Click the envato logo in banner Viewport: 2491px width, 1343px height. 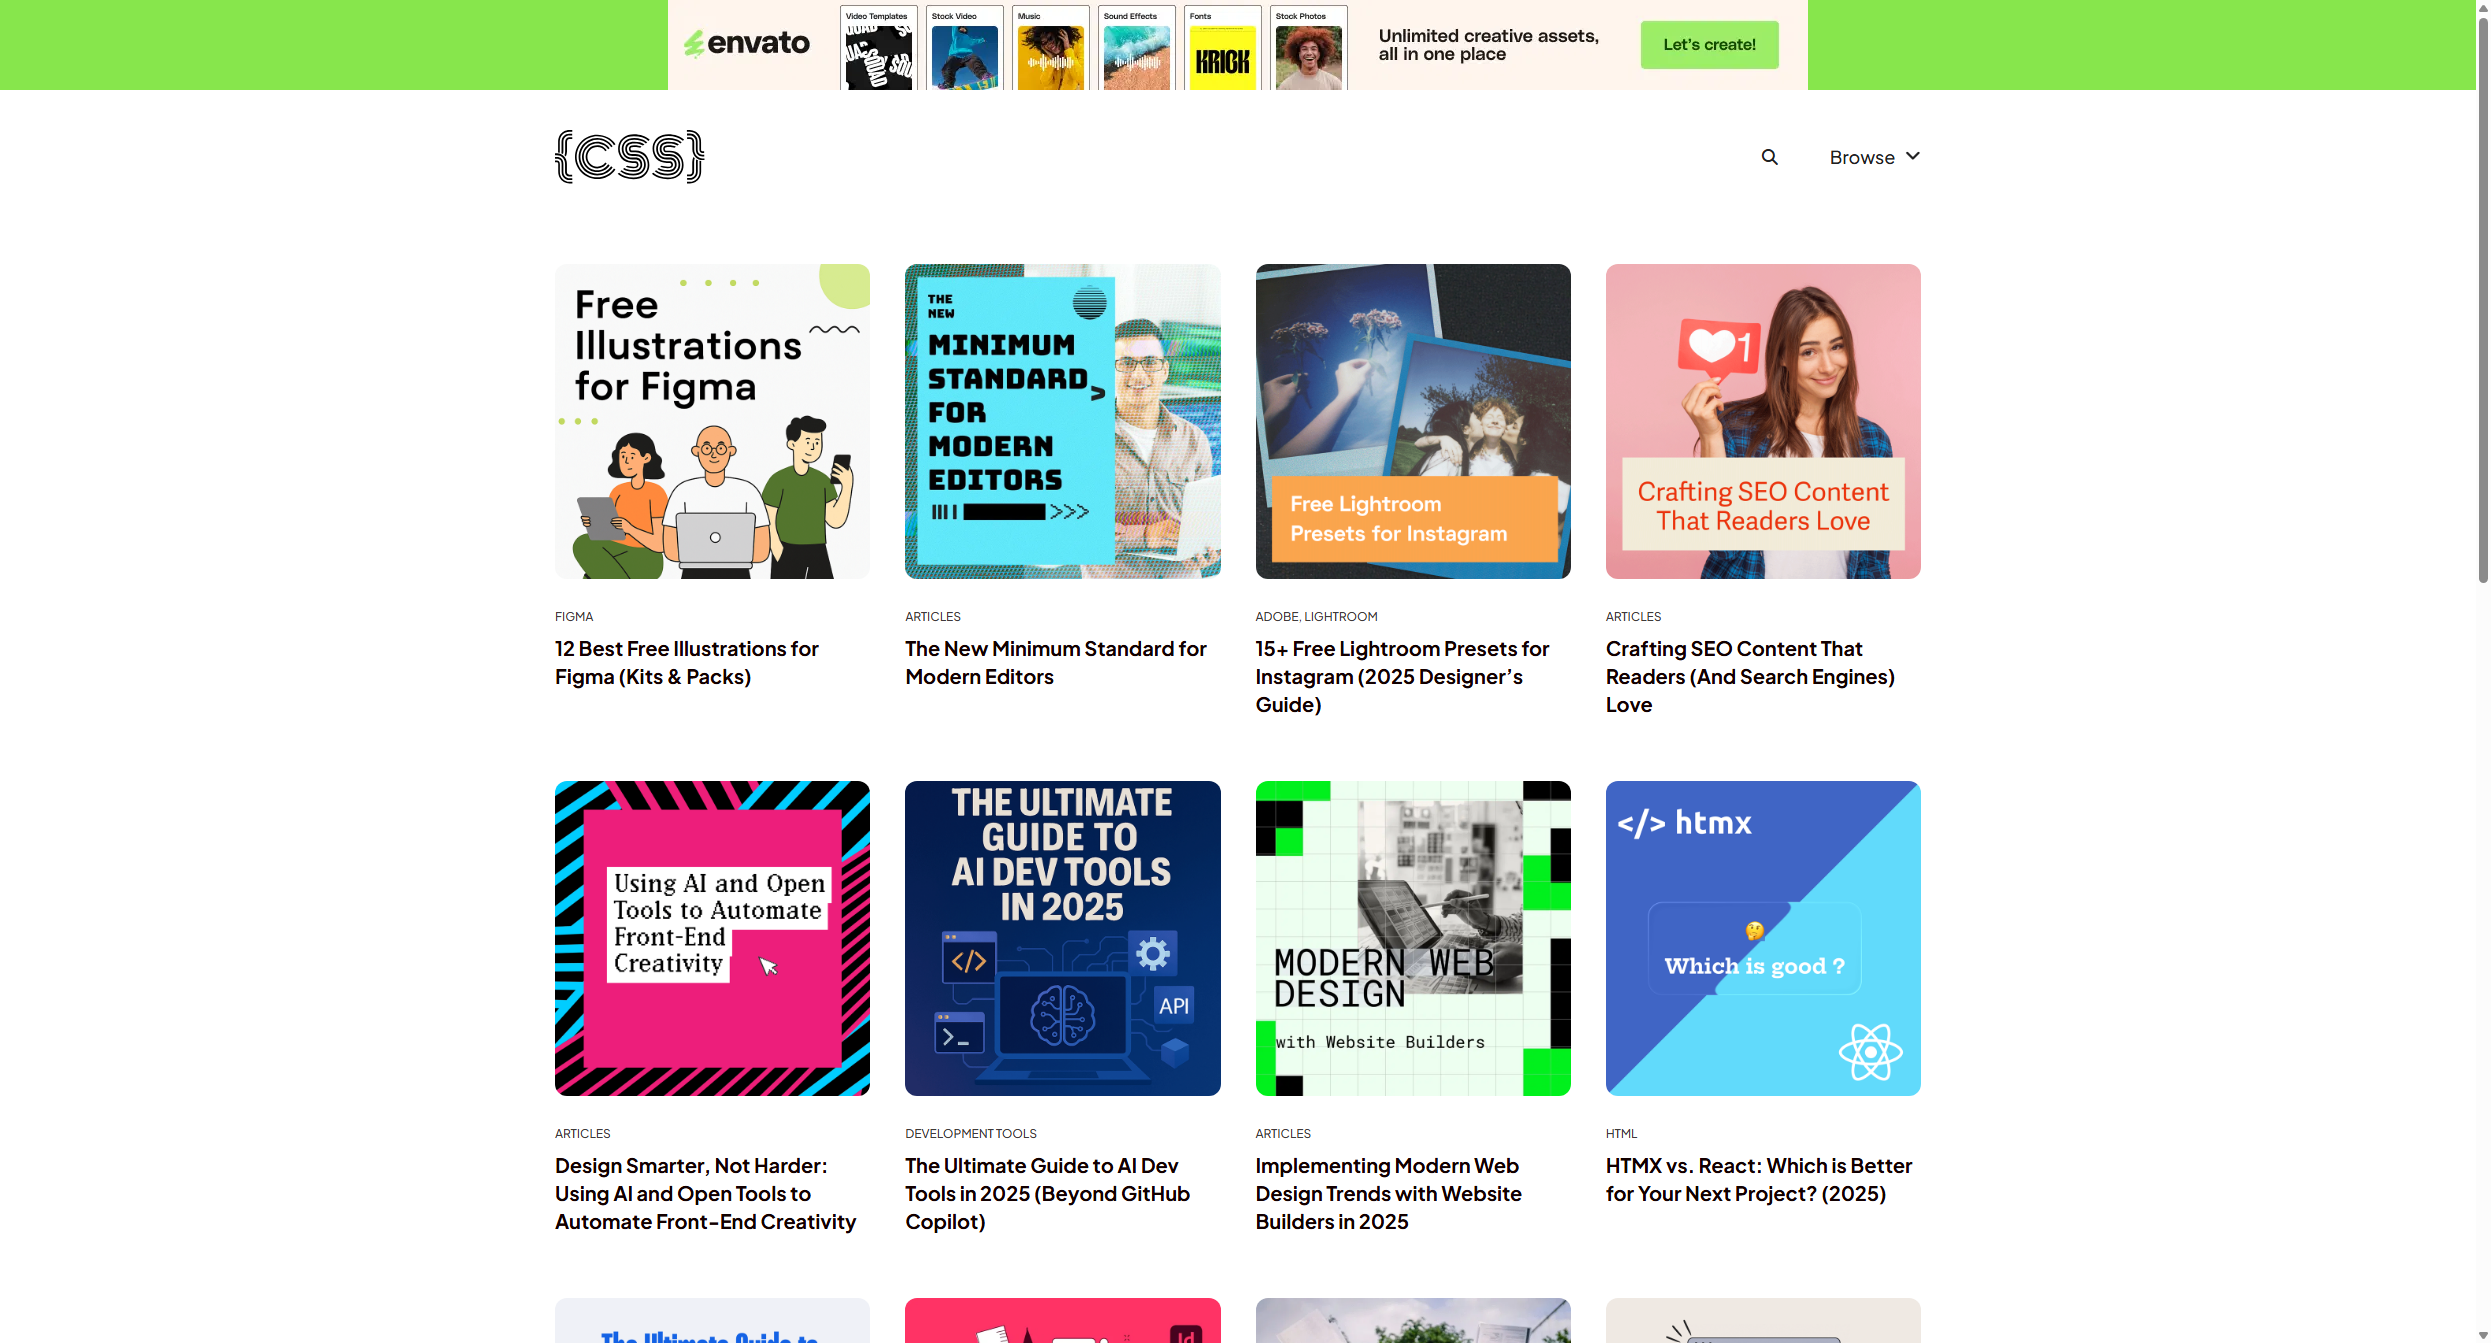coord(746,44)
